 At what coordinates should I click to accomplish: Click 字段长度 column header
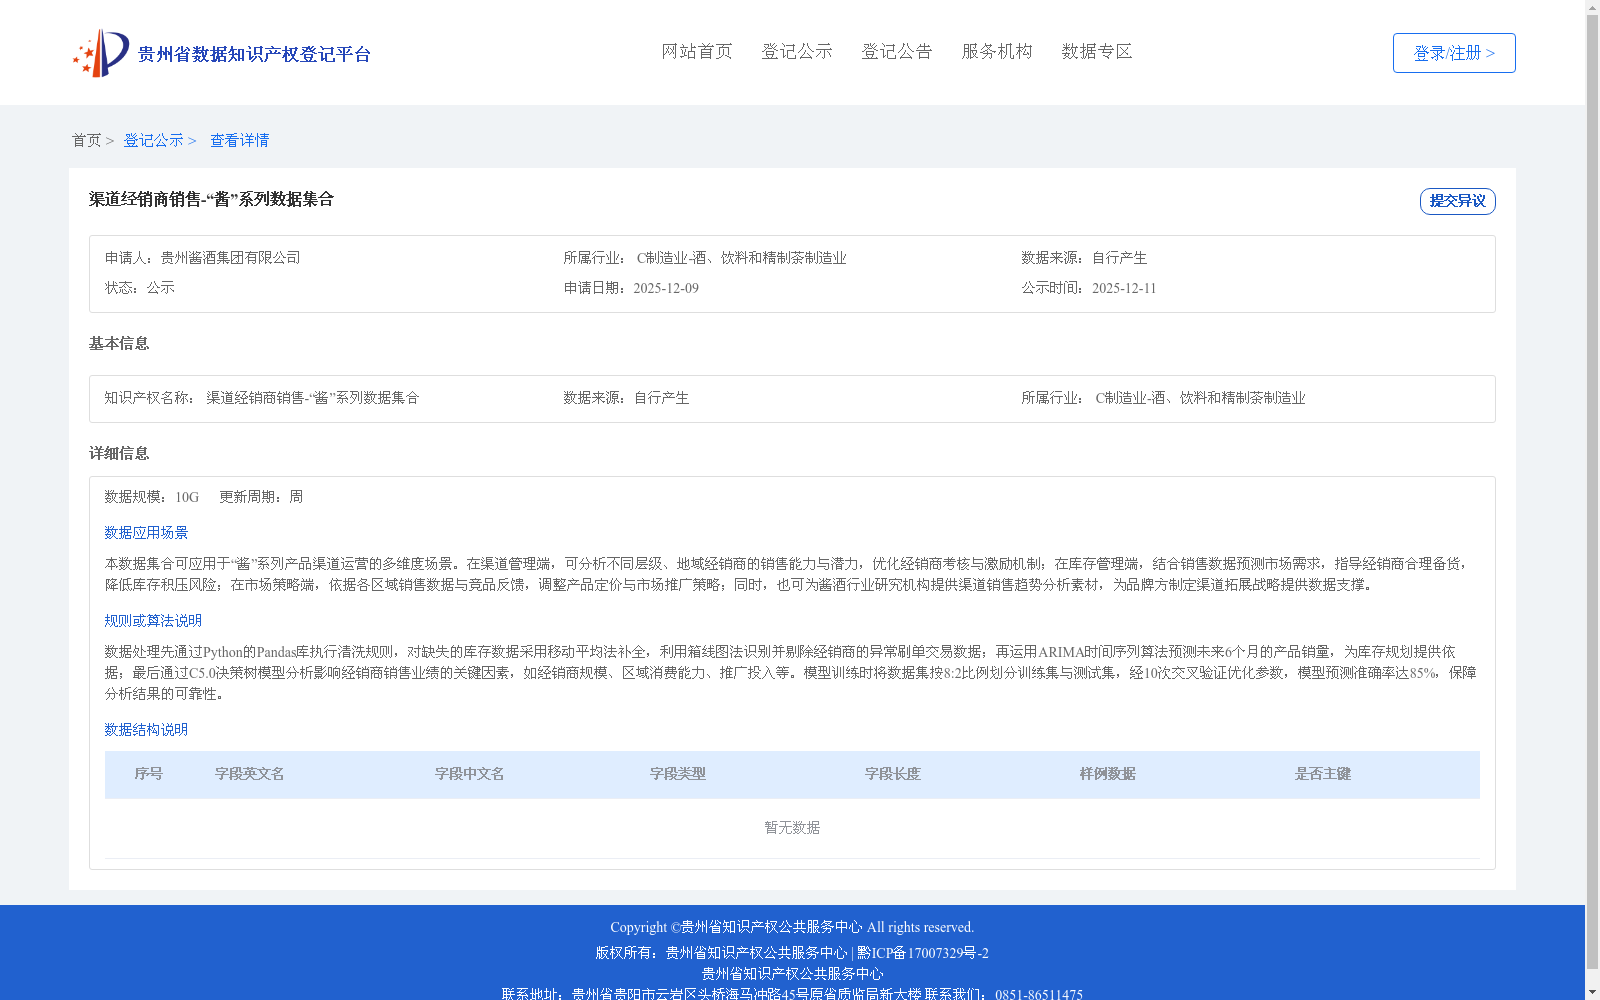coord(893,774)
